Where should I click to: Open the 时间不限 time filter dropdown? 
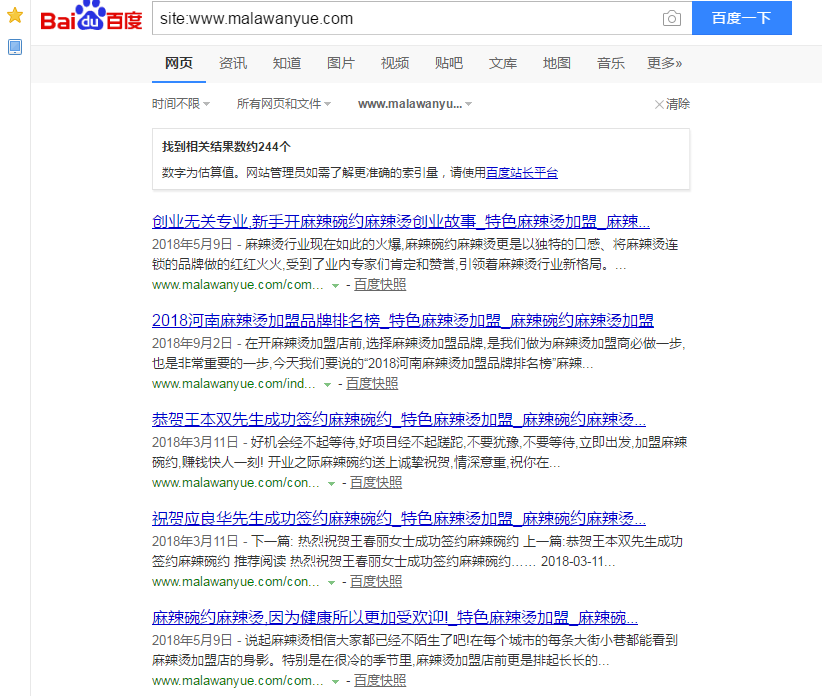(180, 103)
